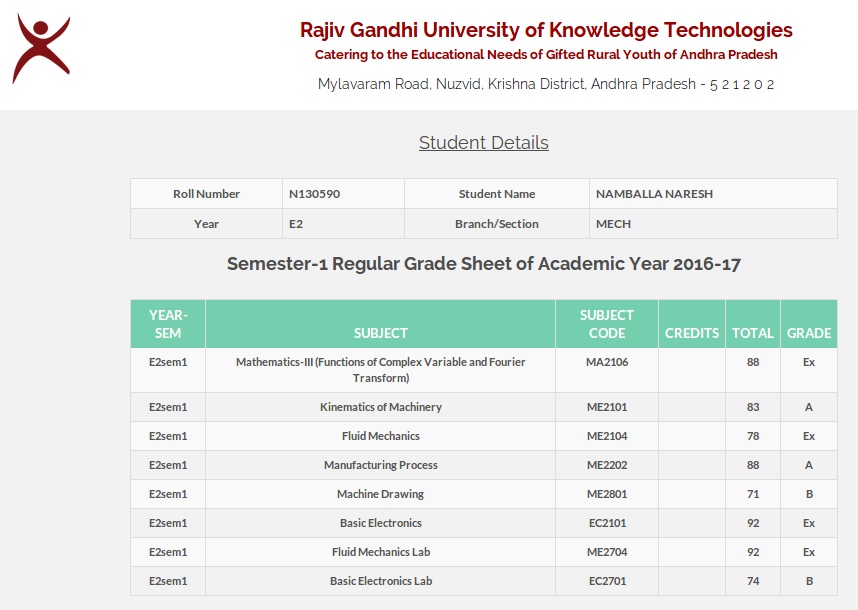Click total 83 for Kinematics of Machinery
Image resolution: width=858 pixels, height=610 pixels.
click(753, 407)
